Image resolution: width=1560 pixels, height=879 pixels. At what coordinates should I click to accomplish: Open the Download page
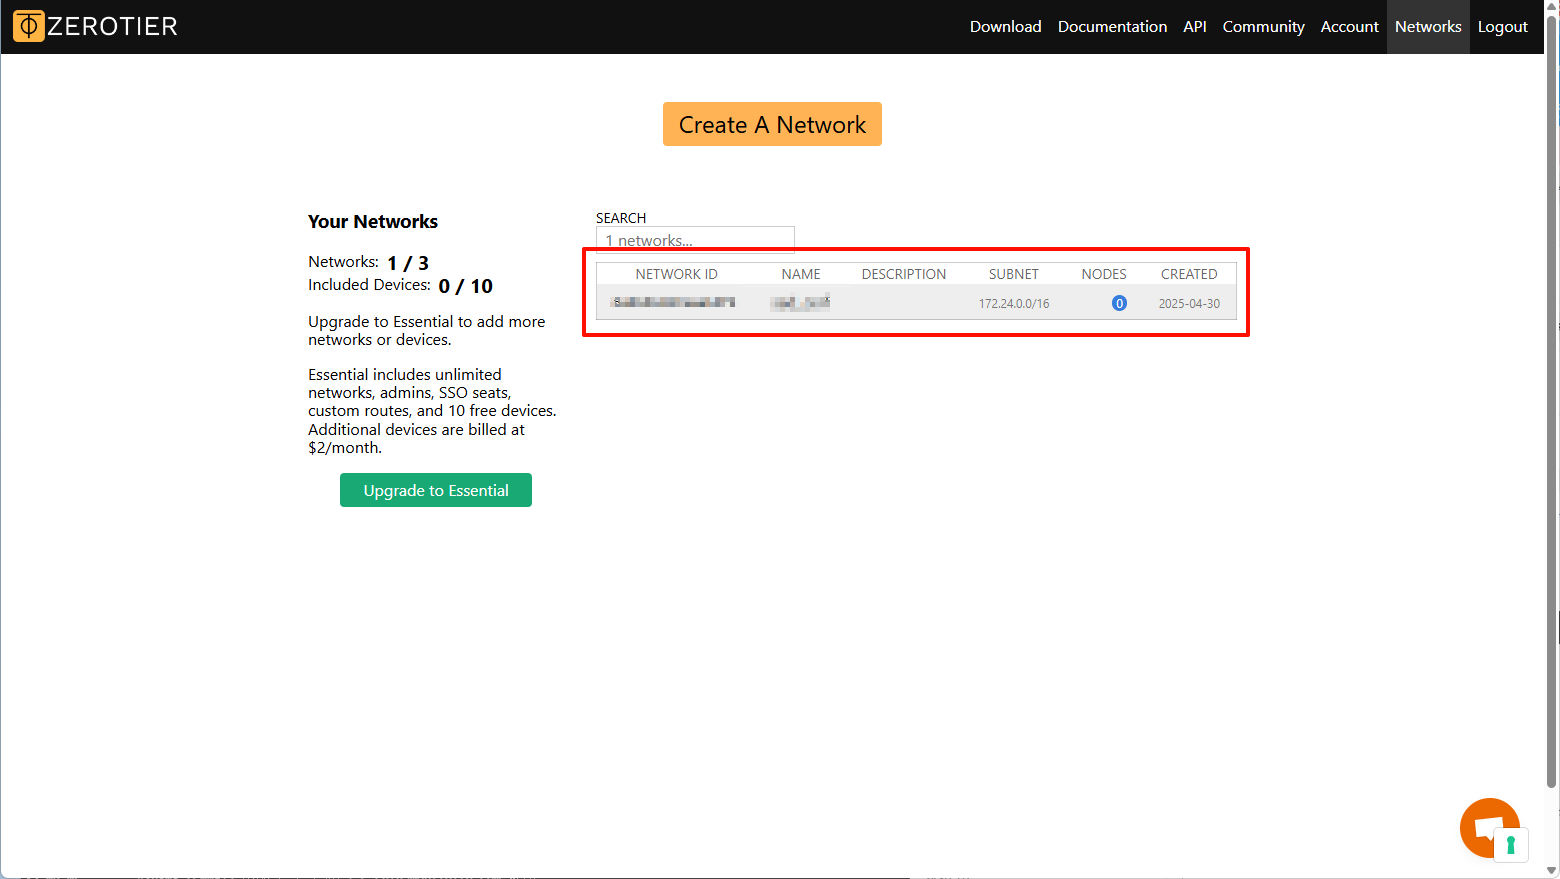1005,27
